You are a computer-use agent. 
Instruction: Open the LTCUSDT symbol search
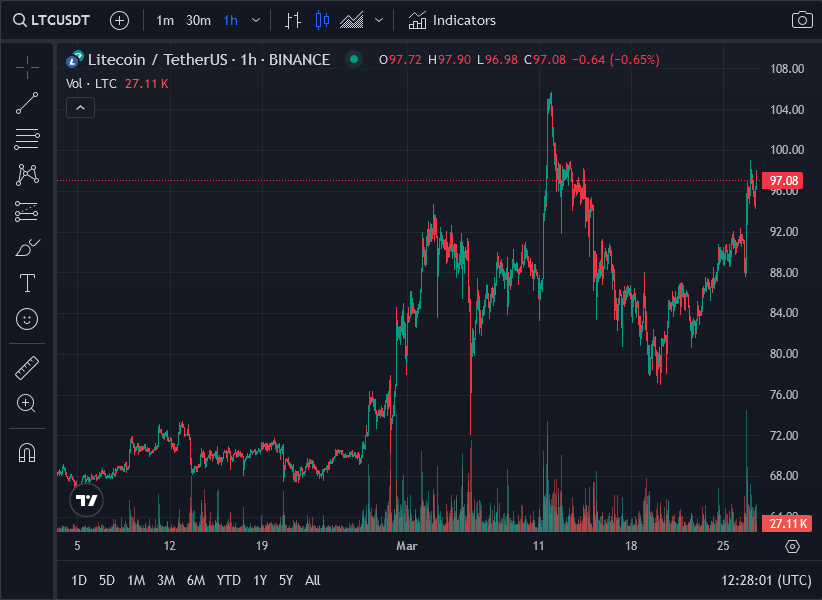pyautogui.click(x=51, y=20)
